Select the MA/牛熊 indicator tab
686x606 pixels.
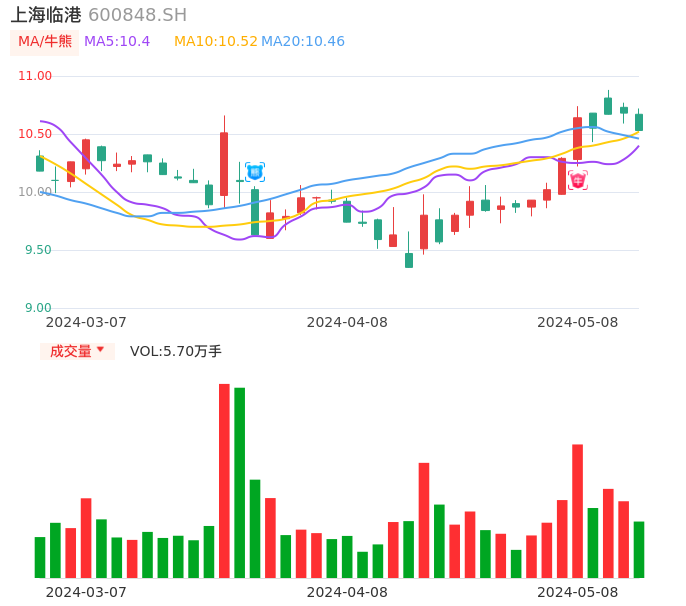[x=45, y=41]
